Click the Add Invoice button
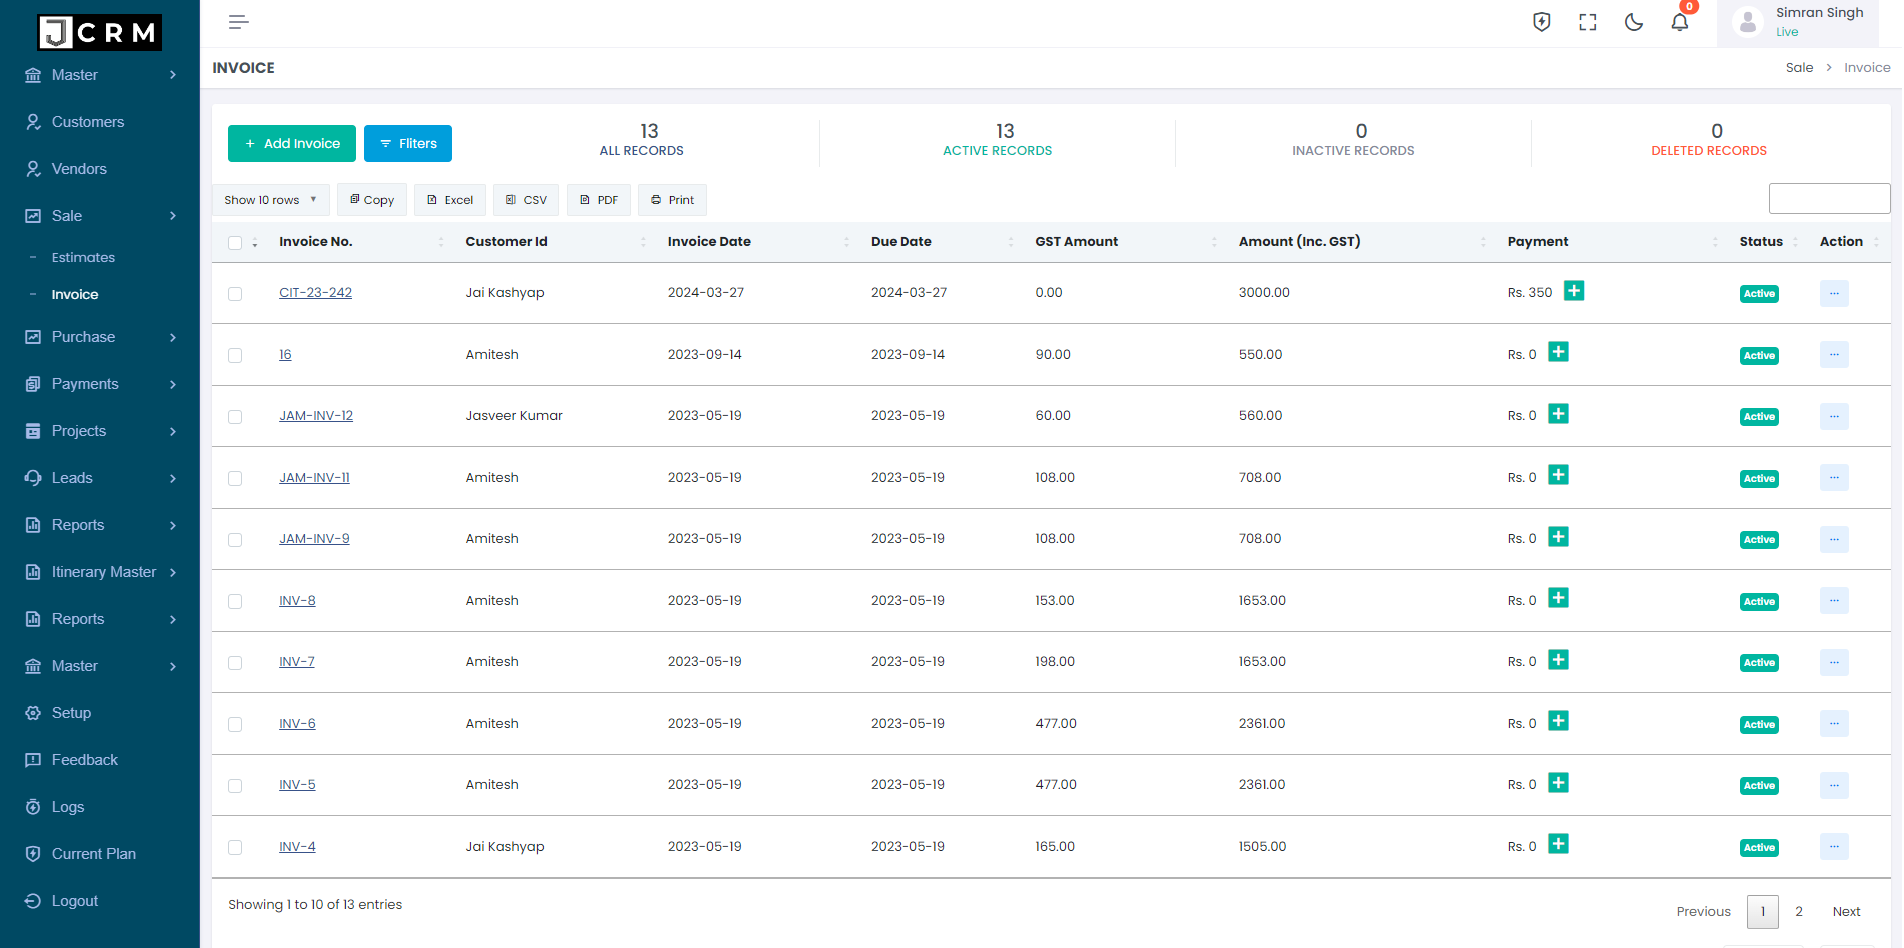 click(291, 143)
